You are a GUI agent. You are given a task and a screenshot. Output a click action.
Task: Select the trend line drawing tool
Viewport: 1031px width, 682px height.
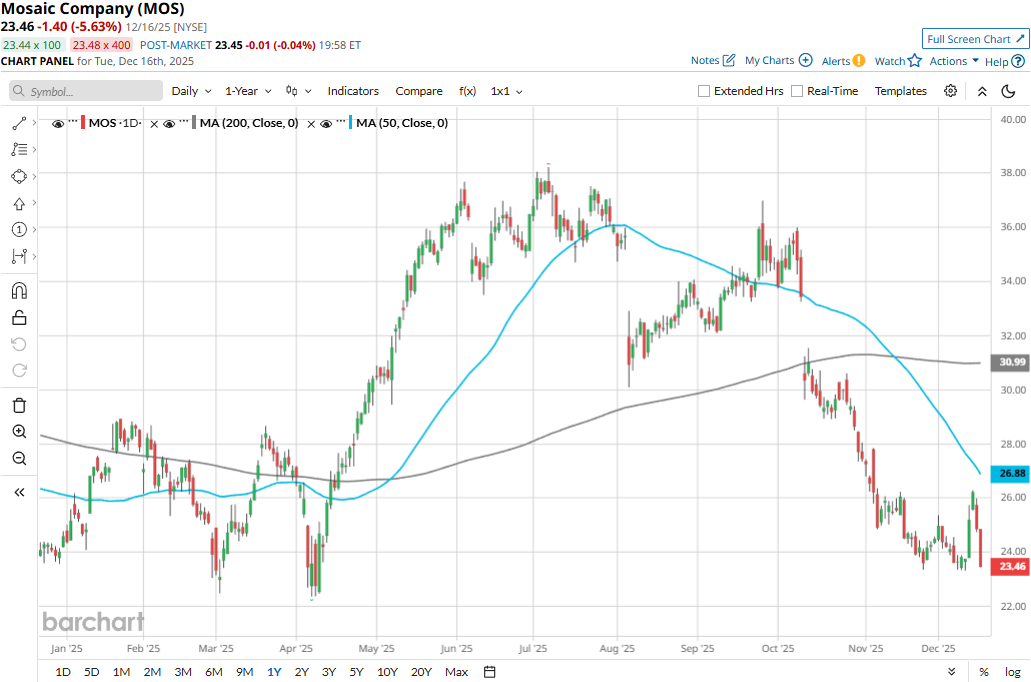click(x=19, y=123)
